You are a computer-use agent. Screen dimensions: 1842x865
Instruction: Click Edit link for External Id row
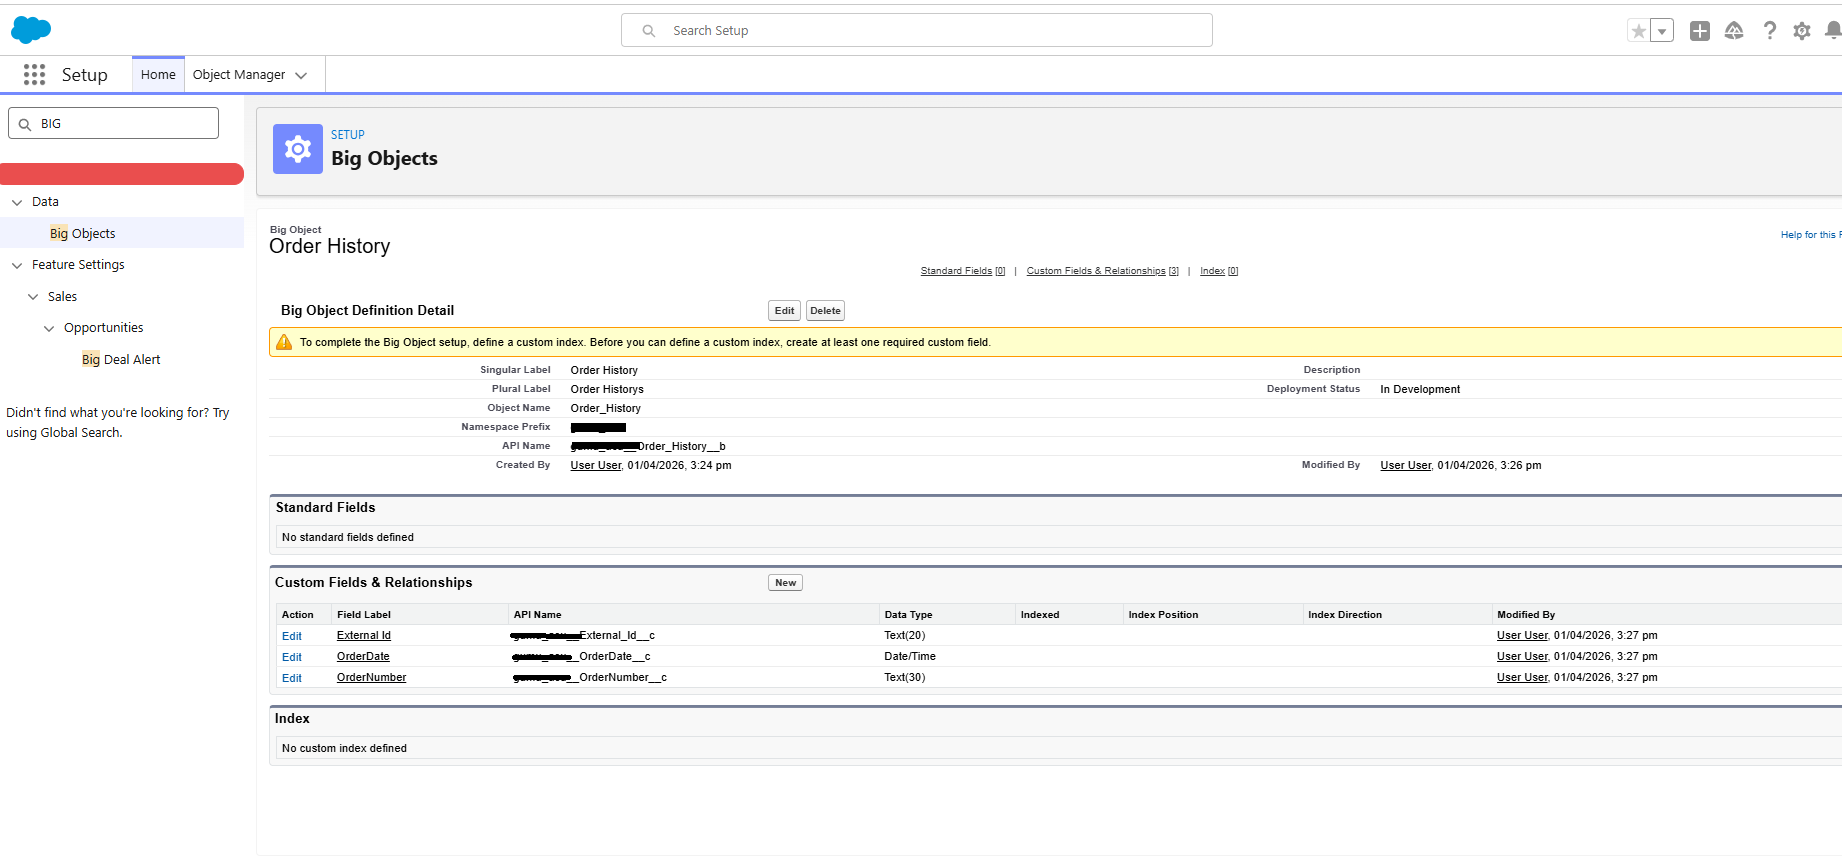[292, 636]
